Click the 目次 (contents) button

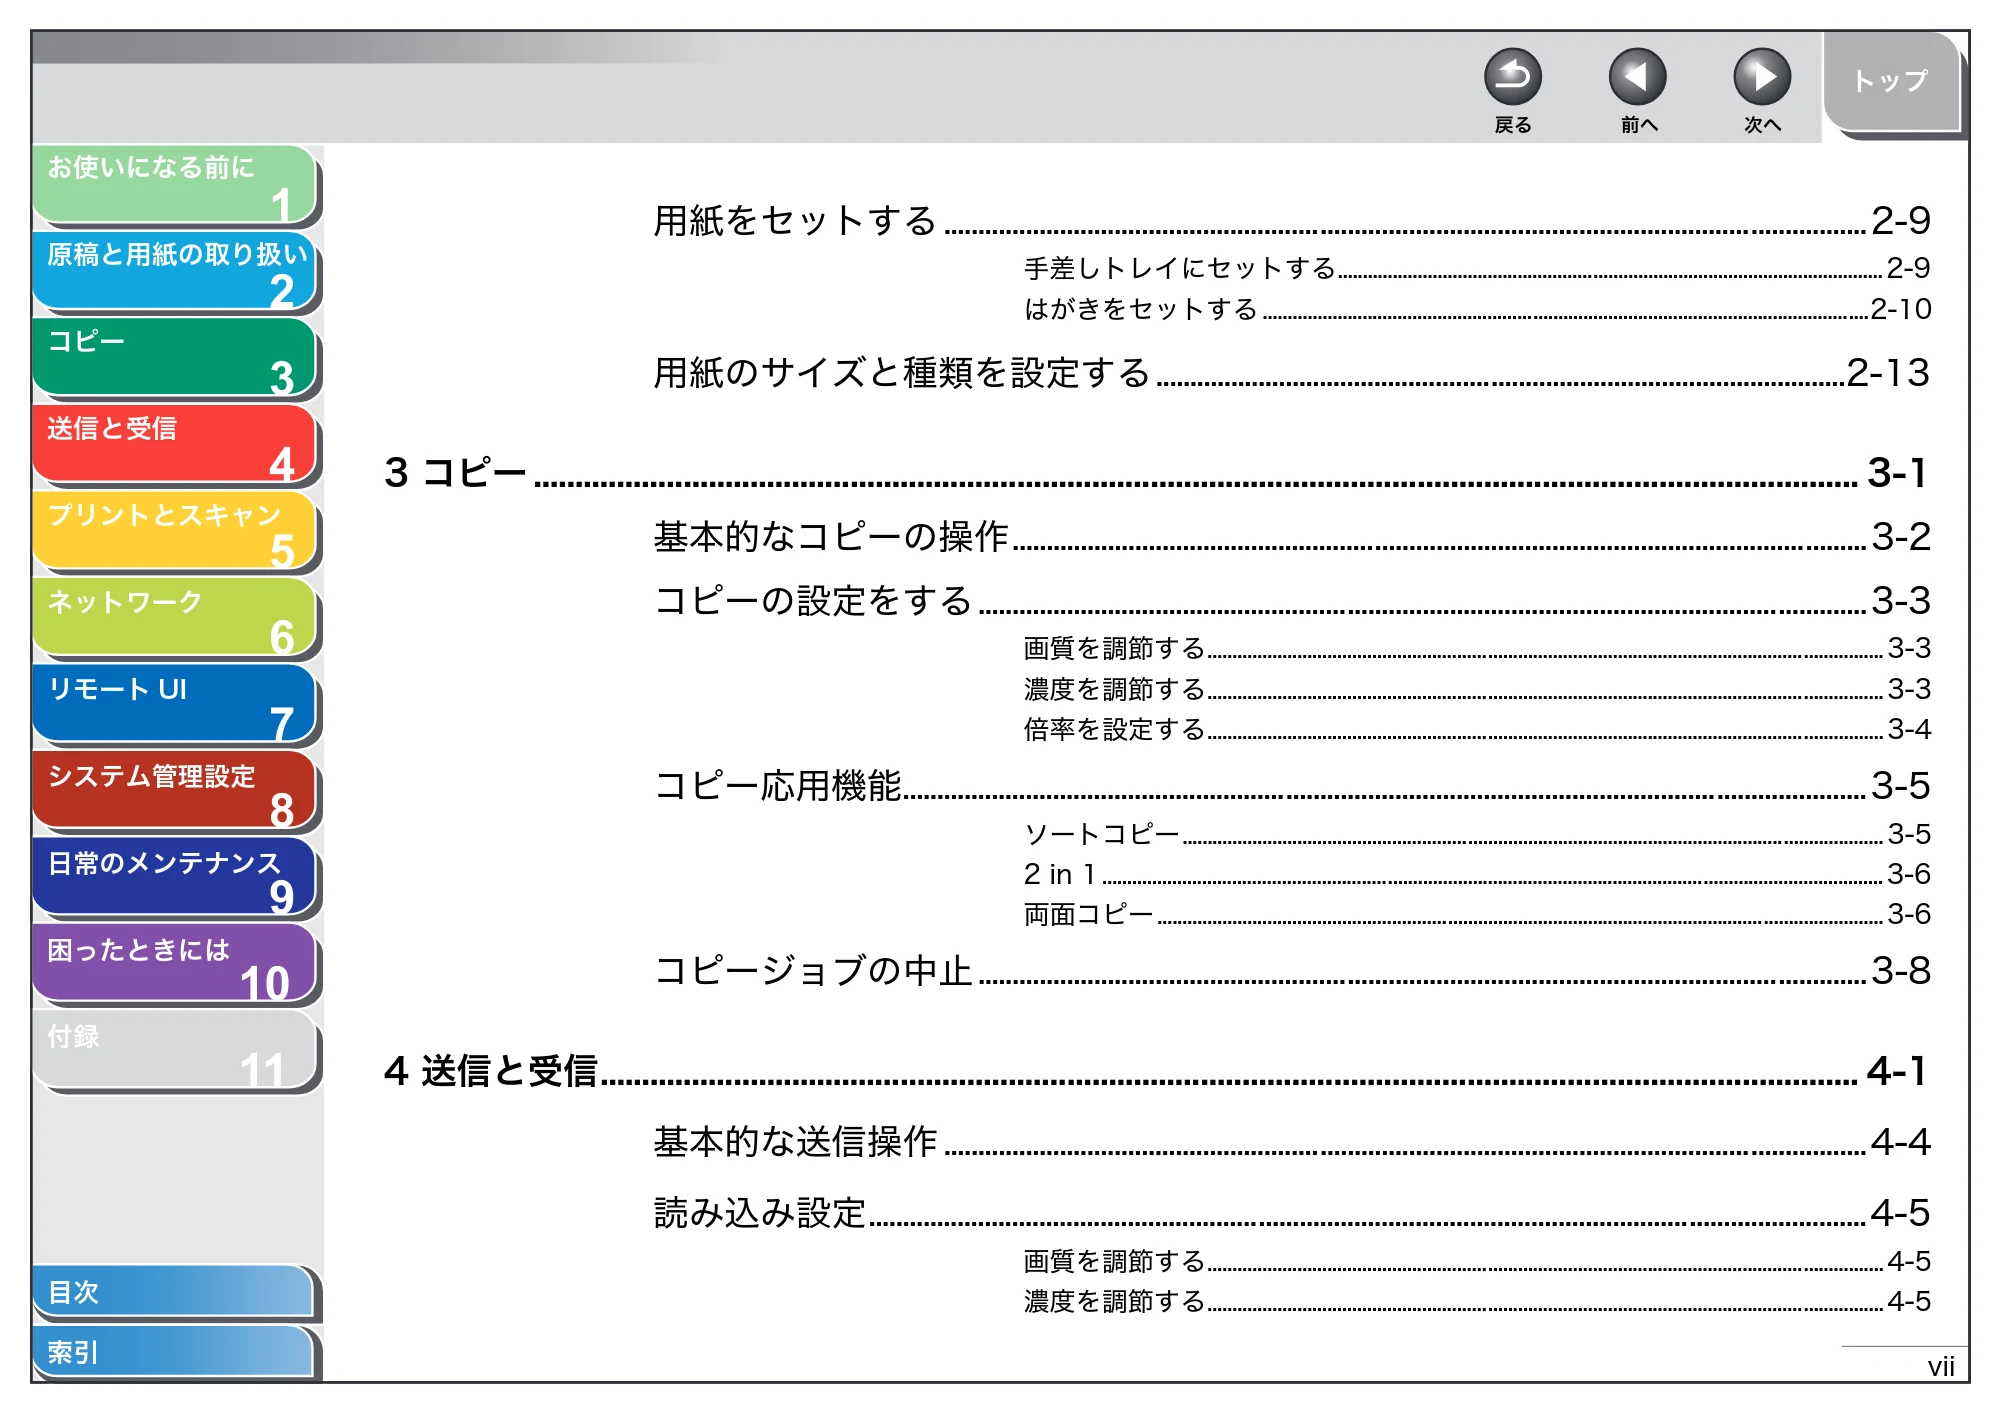click(173, 1292)
